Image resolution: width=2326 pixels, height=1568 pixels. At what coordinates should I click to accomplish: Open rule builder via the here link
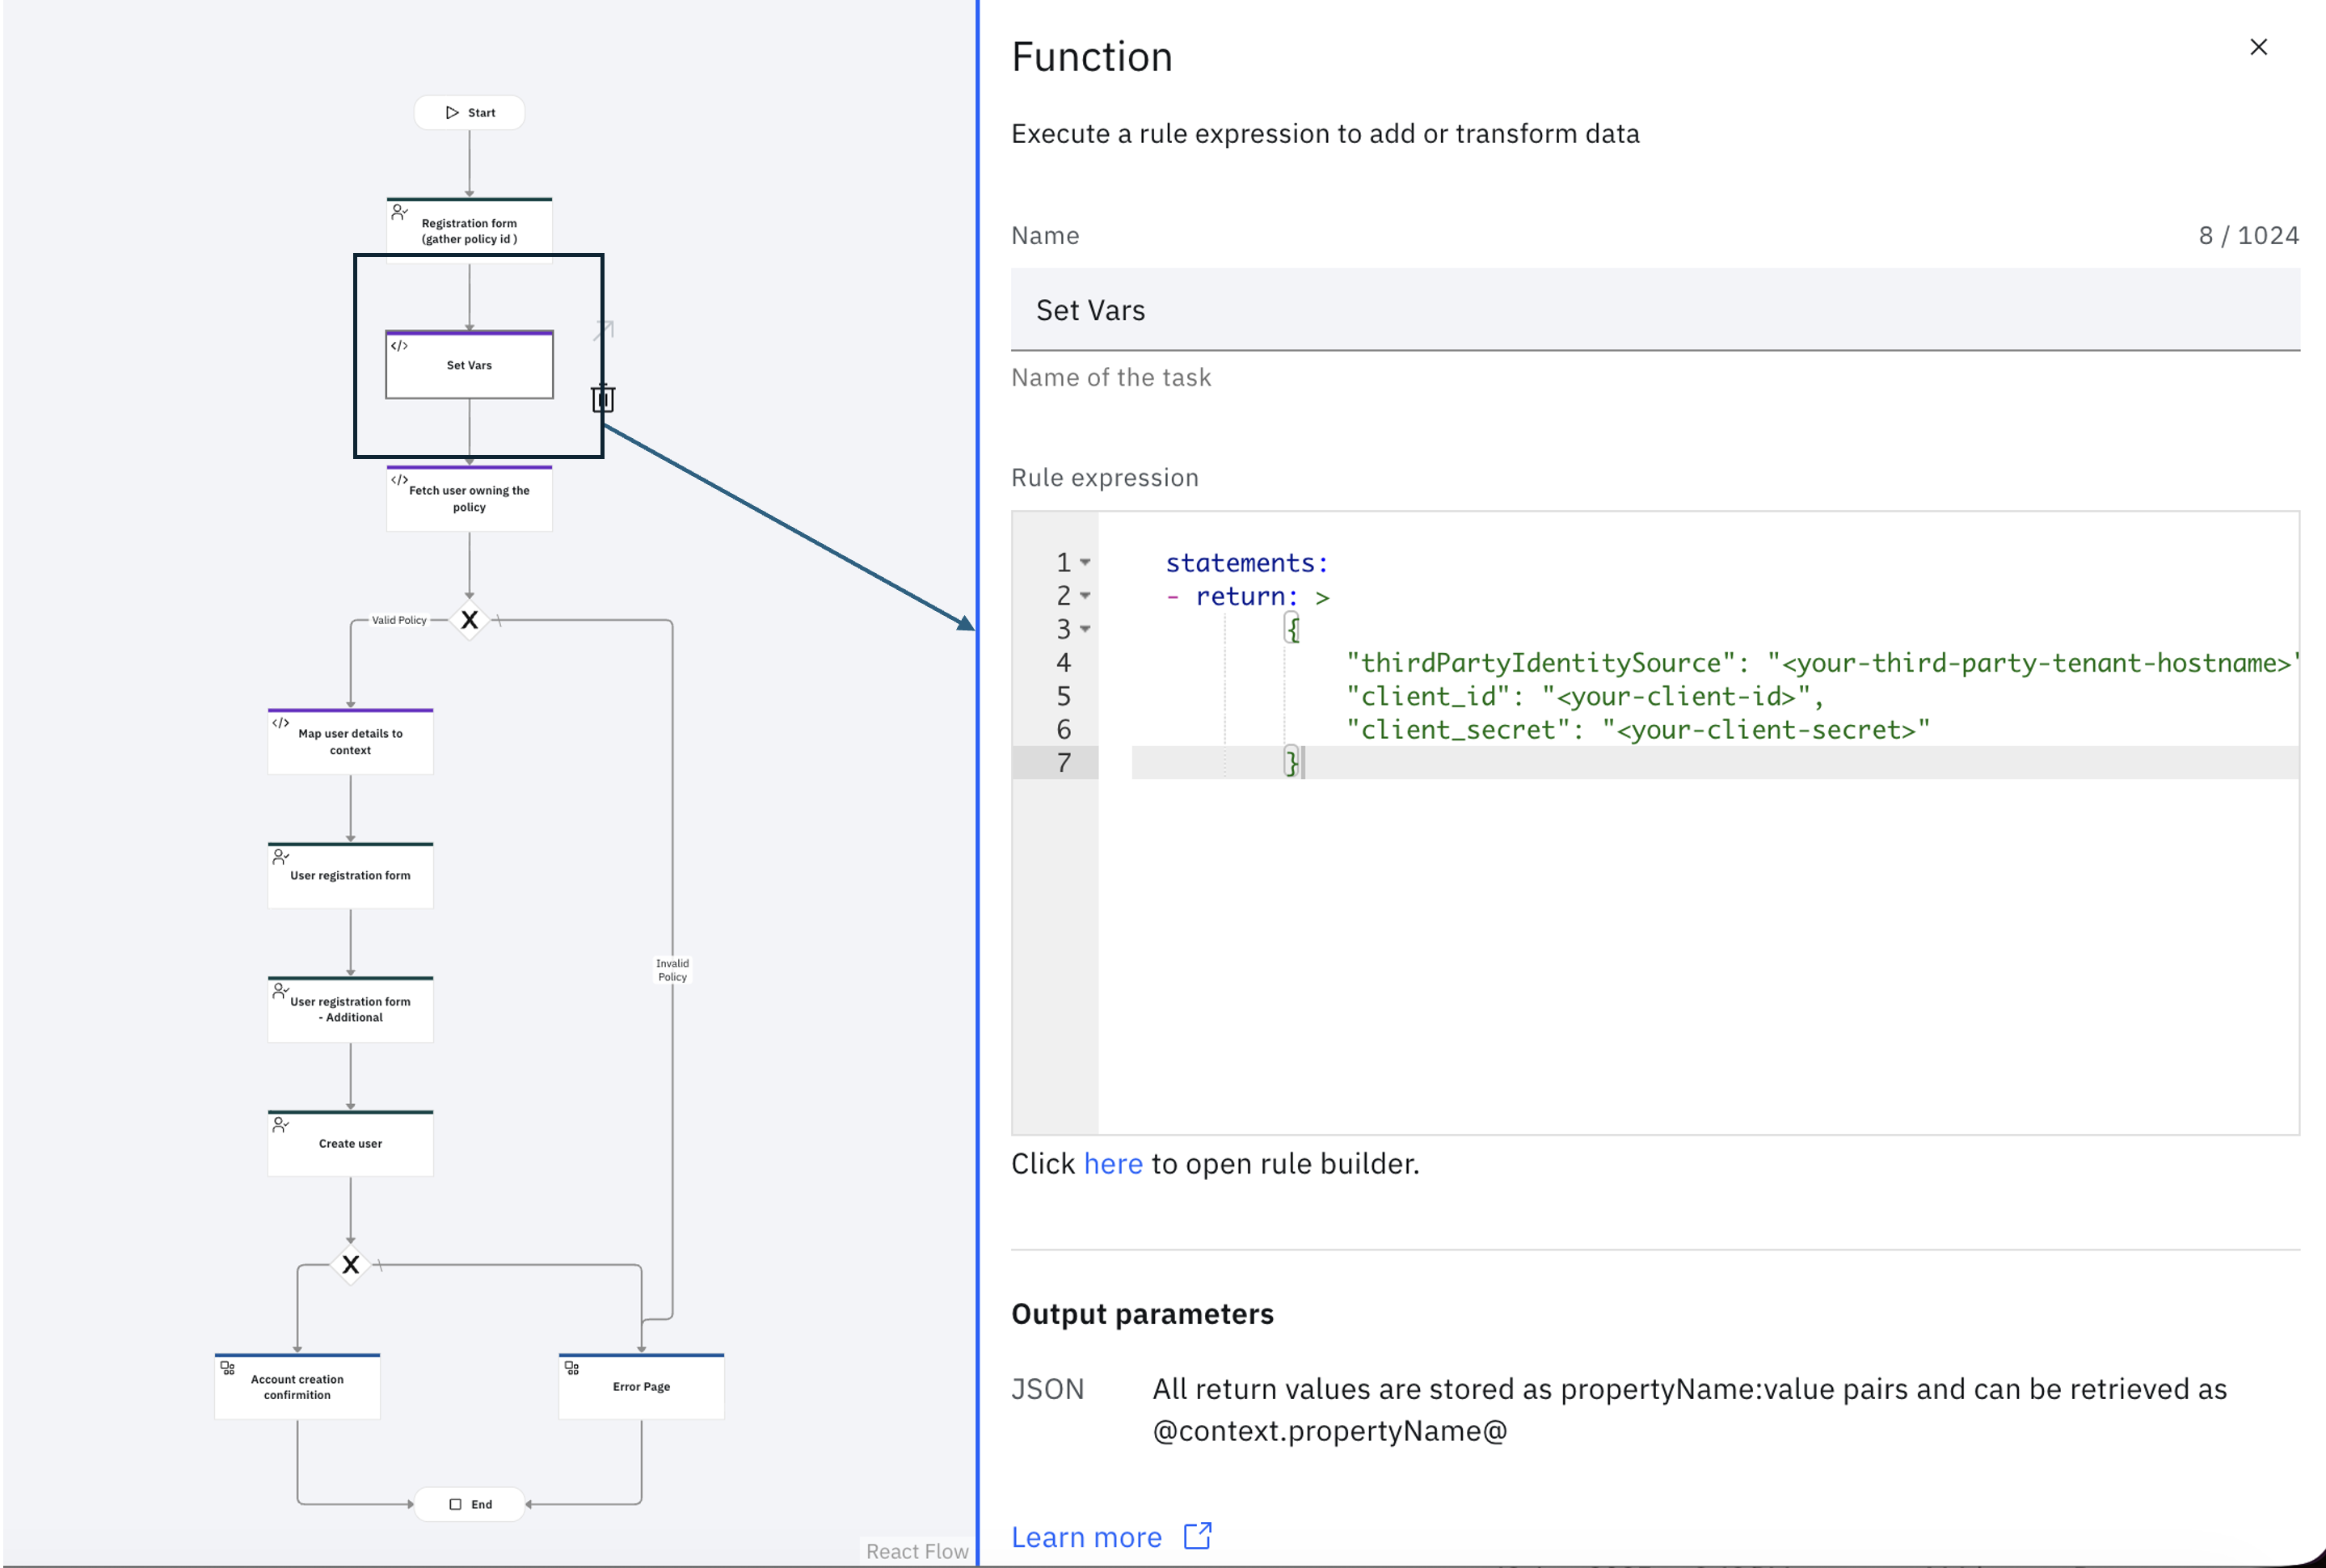1113,1164
